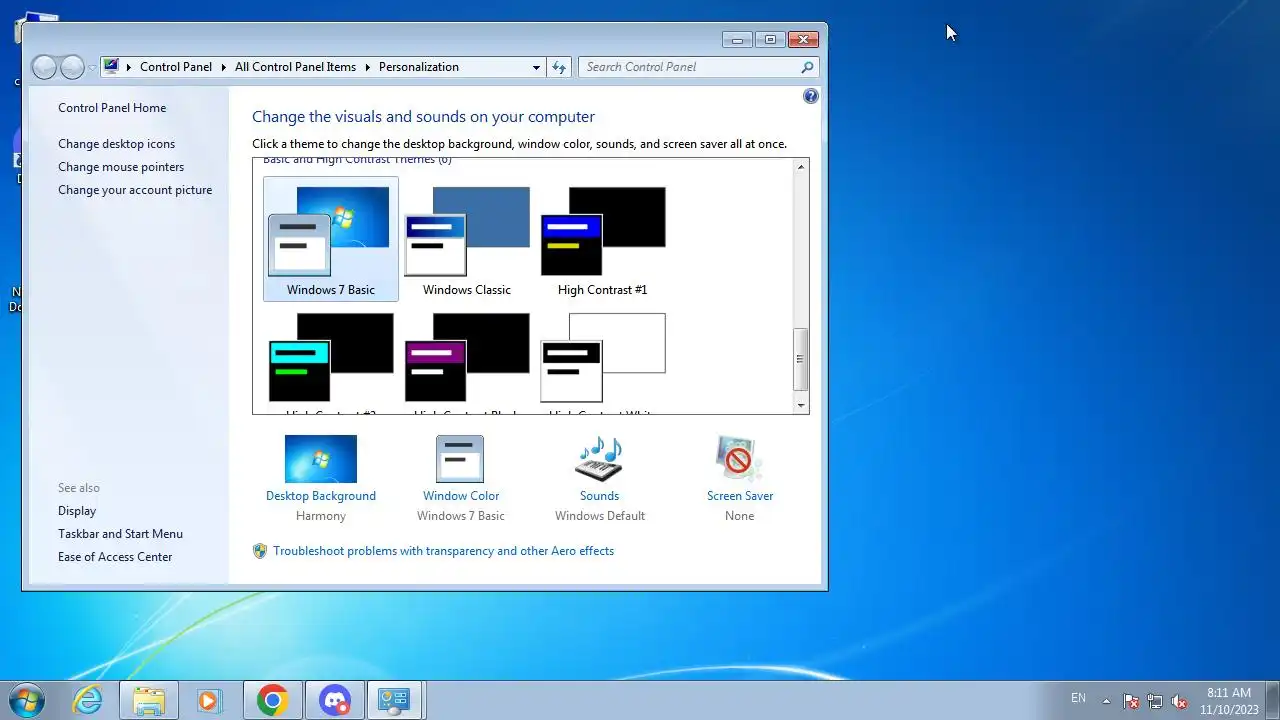Click the search magnifier icon

(807, 67)
